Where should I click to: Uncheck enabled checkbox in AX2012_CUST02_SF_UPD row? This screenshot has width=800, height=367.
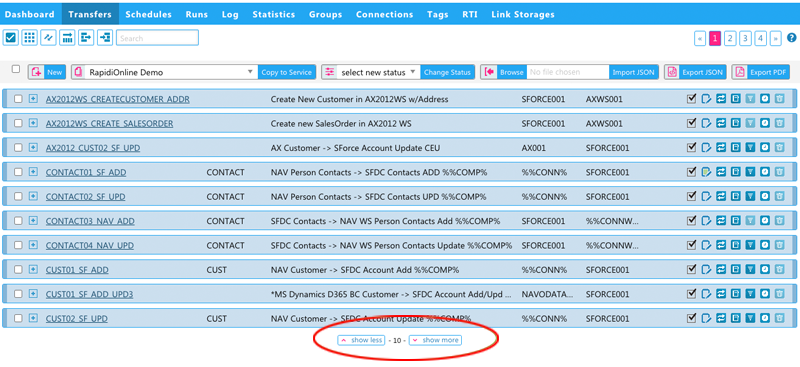click(692, 148)
